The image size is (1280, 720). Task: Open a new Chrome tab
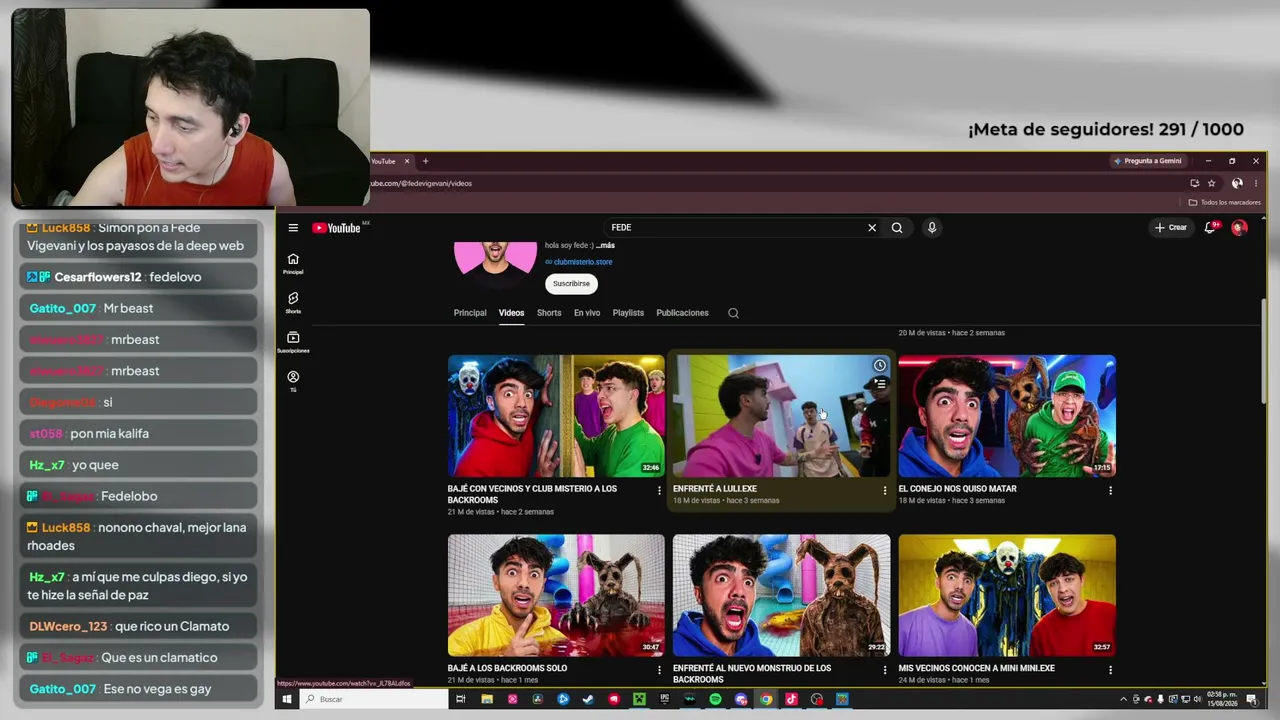425,161
